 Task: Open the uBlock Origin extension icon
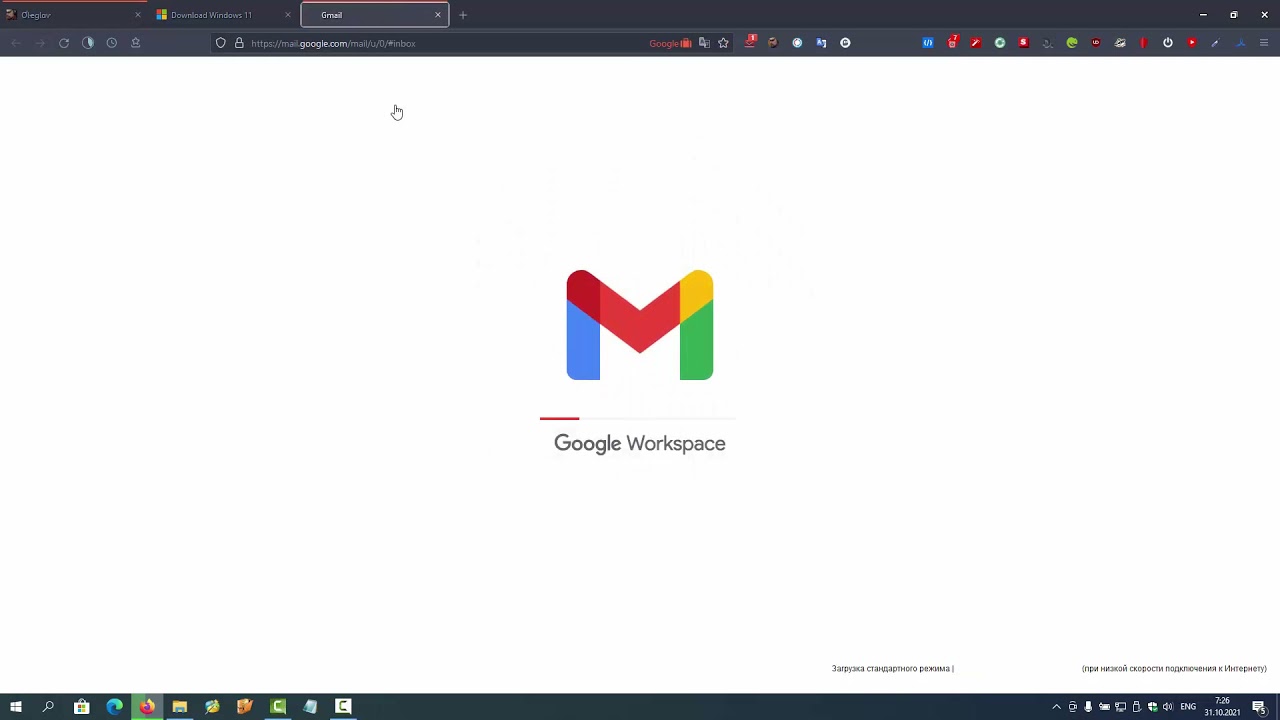pos(1096,43)
